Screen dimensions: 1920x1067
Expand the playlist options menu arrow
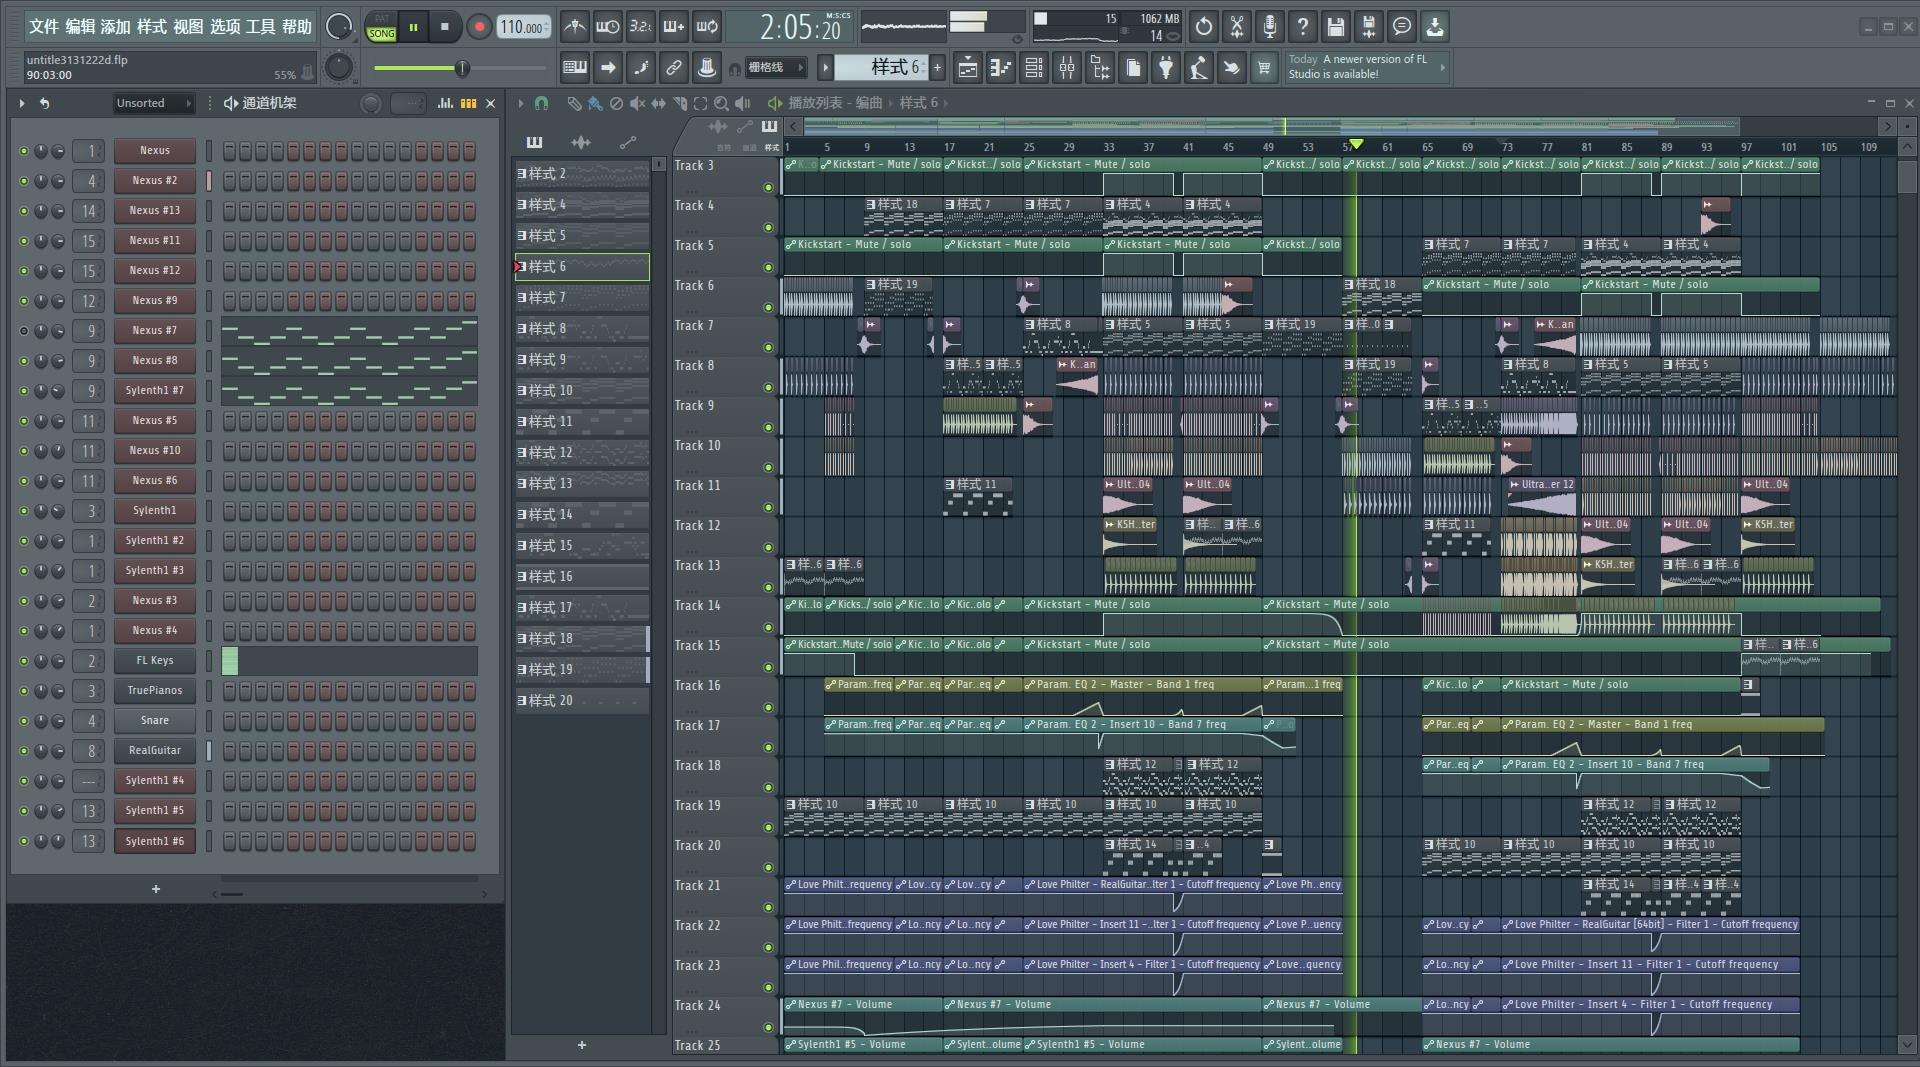520,103
